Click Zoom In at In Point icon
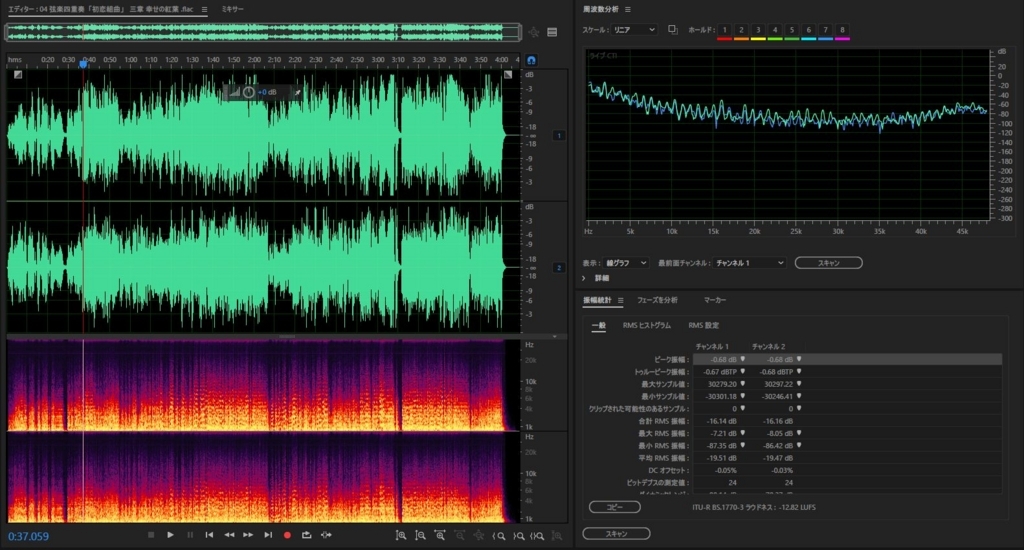This screenshot has height=550, width=1024. pyautogui.click(x=498, y=536)
